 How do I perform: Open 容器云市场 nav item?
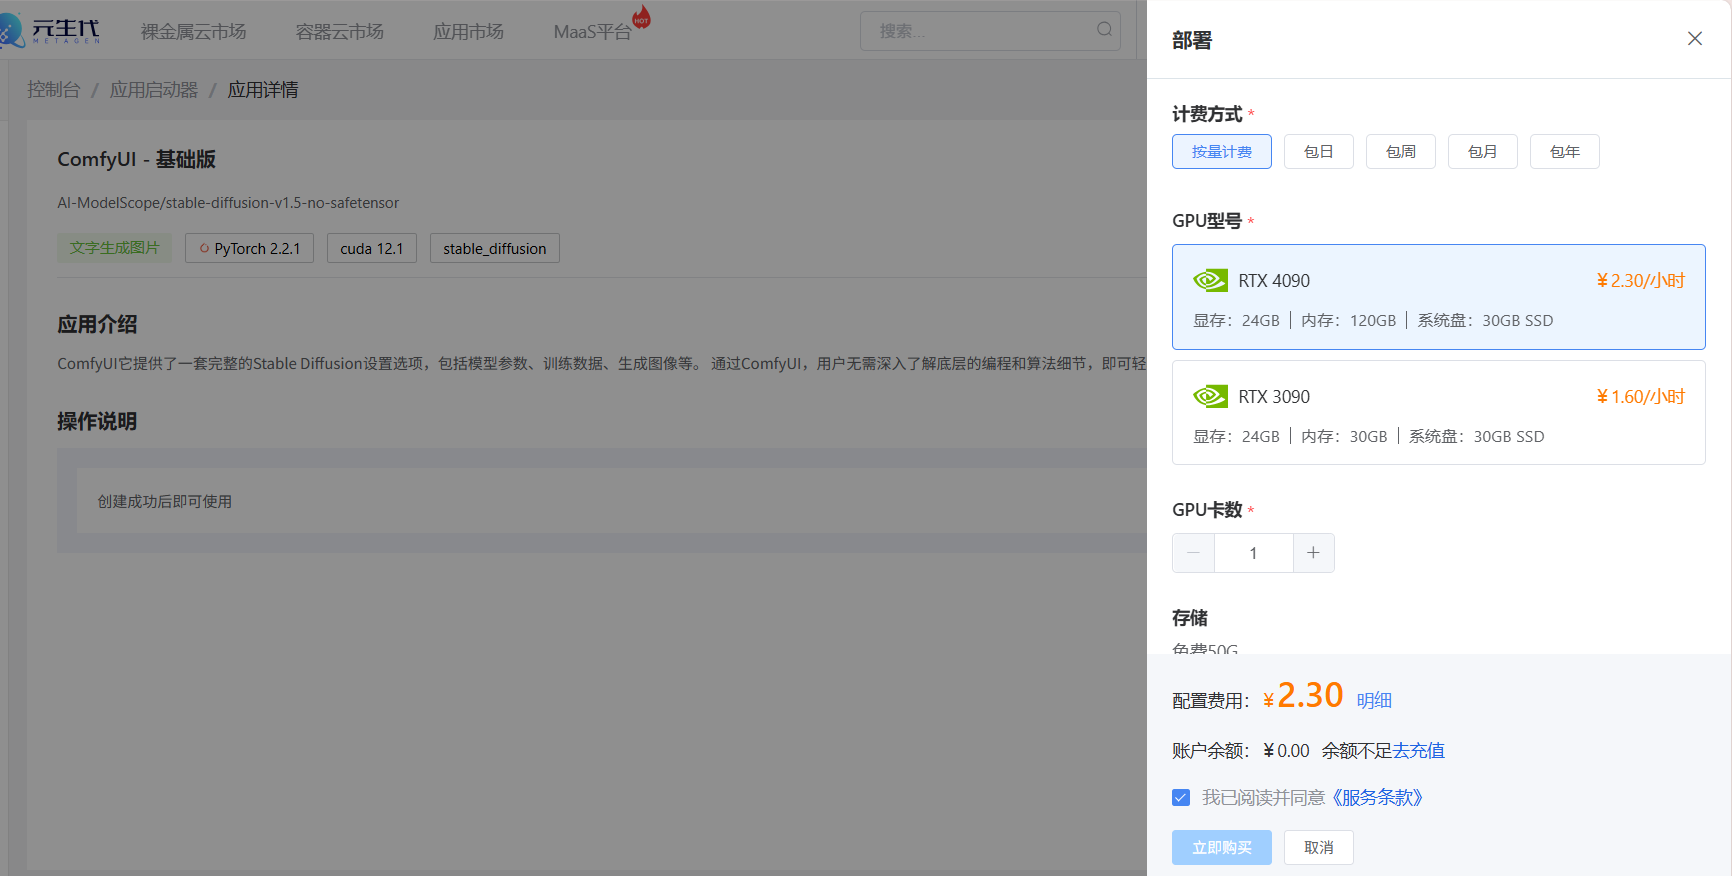339,32
